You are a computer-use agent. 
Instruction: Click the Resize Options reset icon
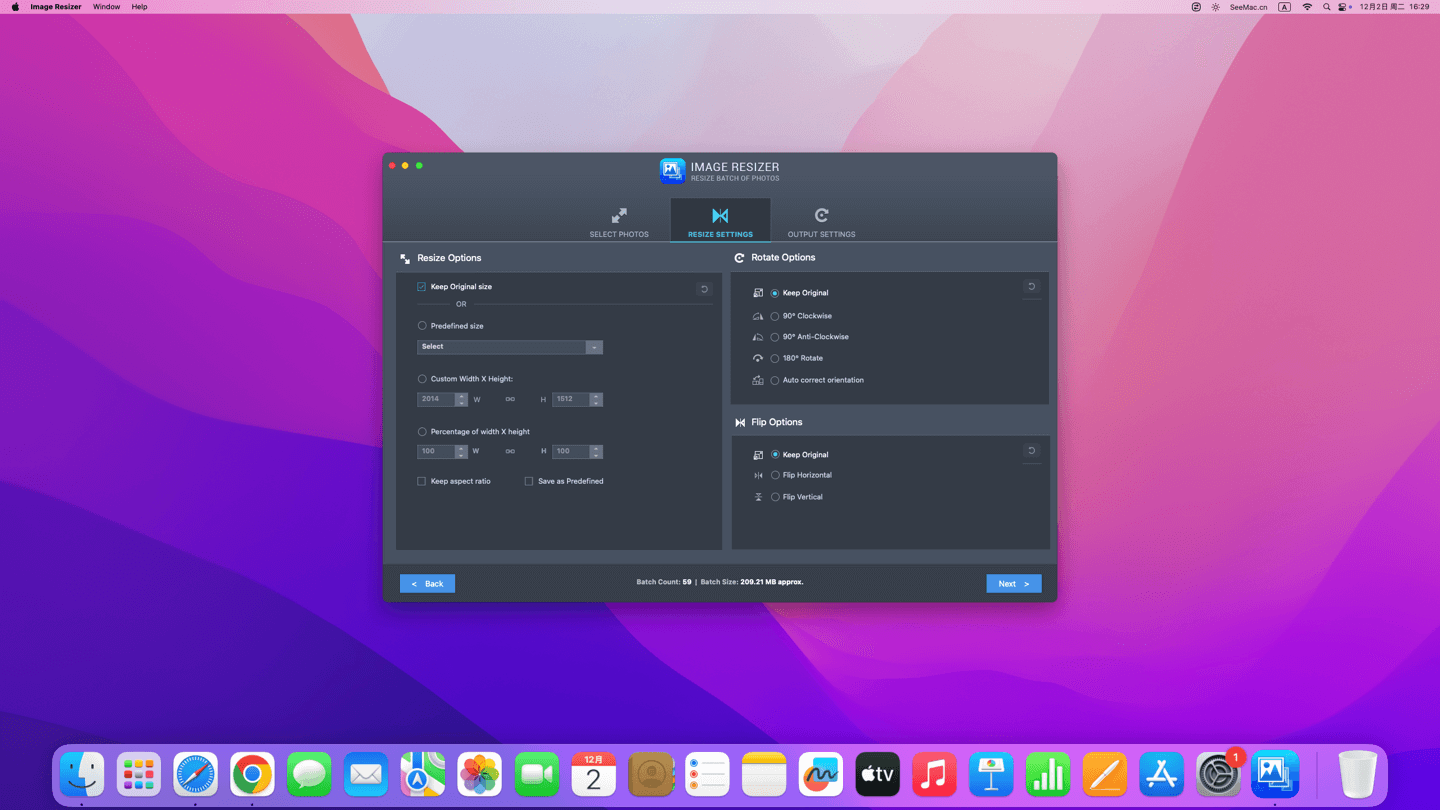704,289
